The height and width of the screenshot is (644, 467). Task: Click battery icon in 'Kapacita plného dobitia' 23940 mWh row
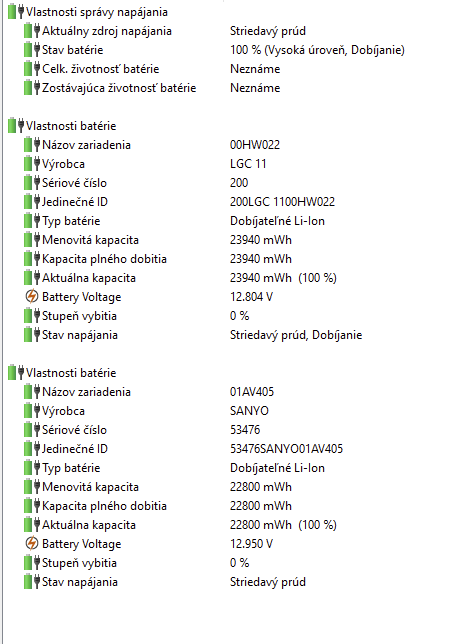[32, 259]
